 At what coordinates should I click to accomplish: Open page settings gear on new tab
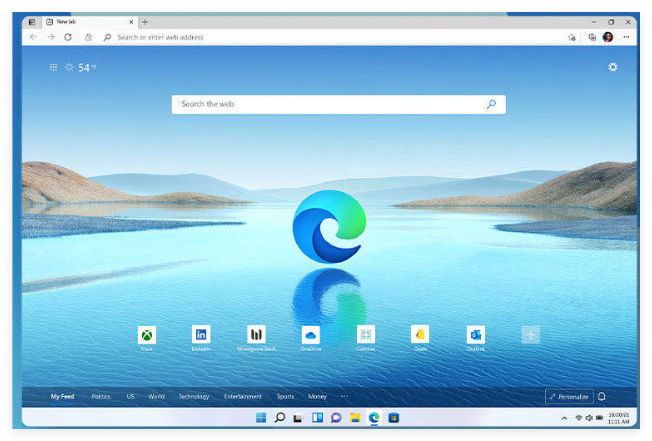(x=613, y=67)
